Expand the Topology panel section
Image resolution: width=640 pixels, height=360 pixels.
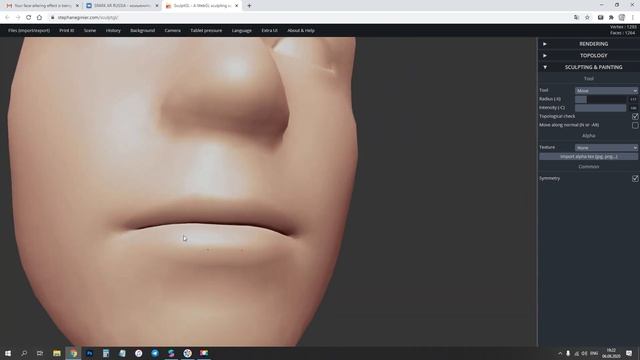[589, 56]
